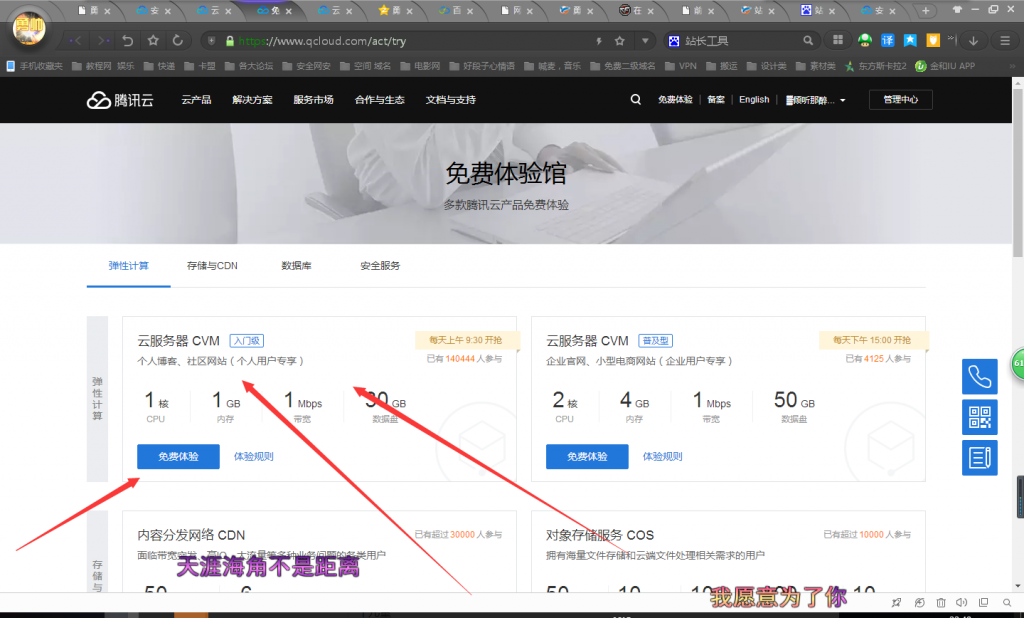This screenshot has width=1024, height=618.
Task: Click the phone contact icon on right sidebar
Action: [x=979, y=377]
